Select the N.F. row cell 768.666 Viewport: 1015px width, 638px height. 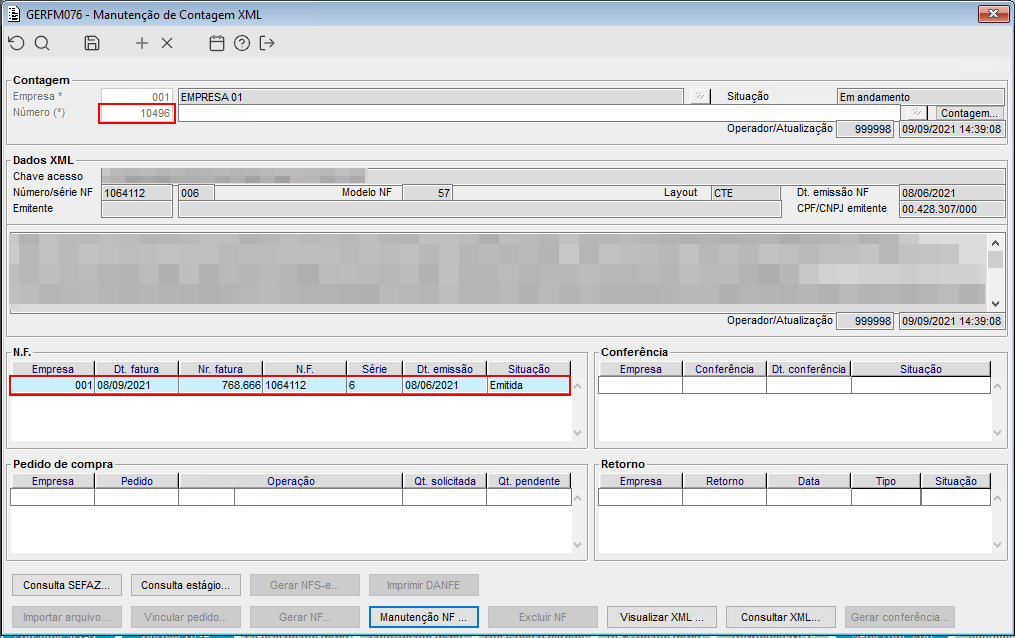coord(221,385)
